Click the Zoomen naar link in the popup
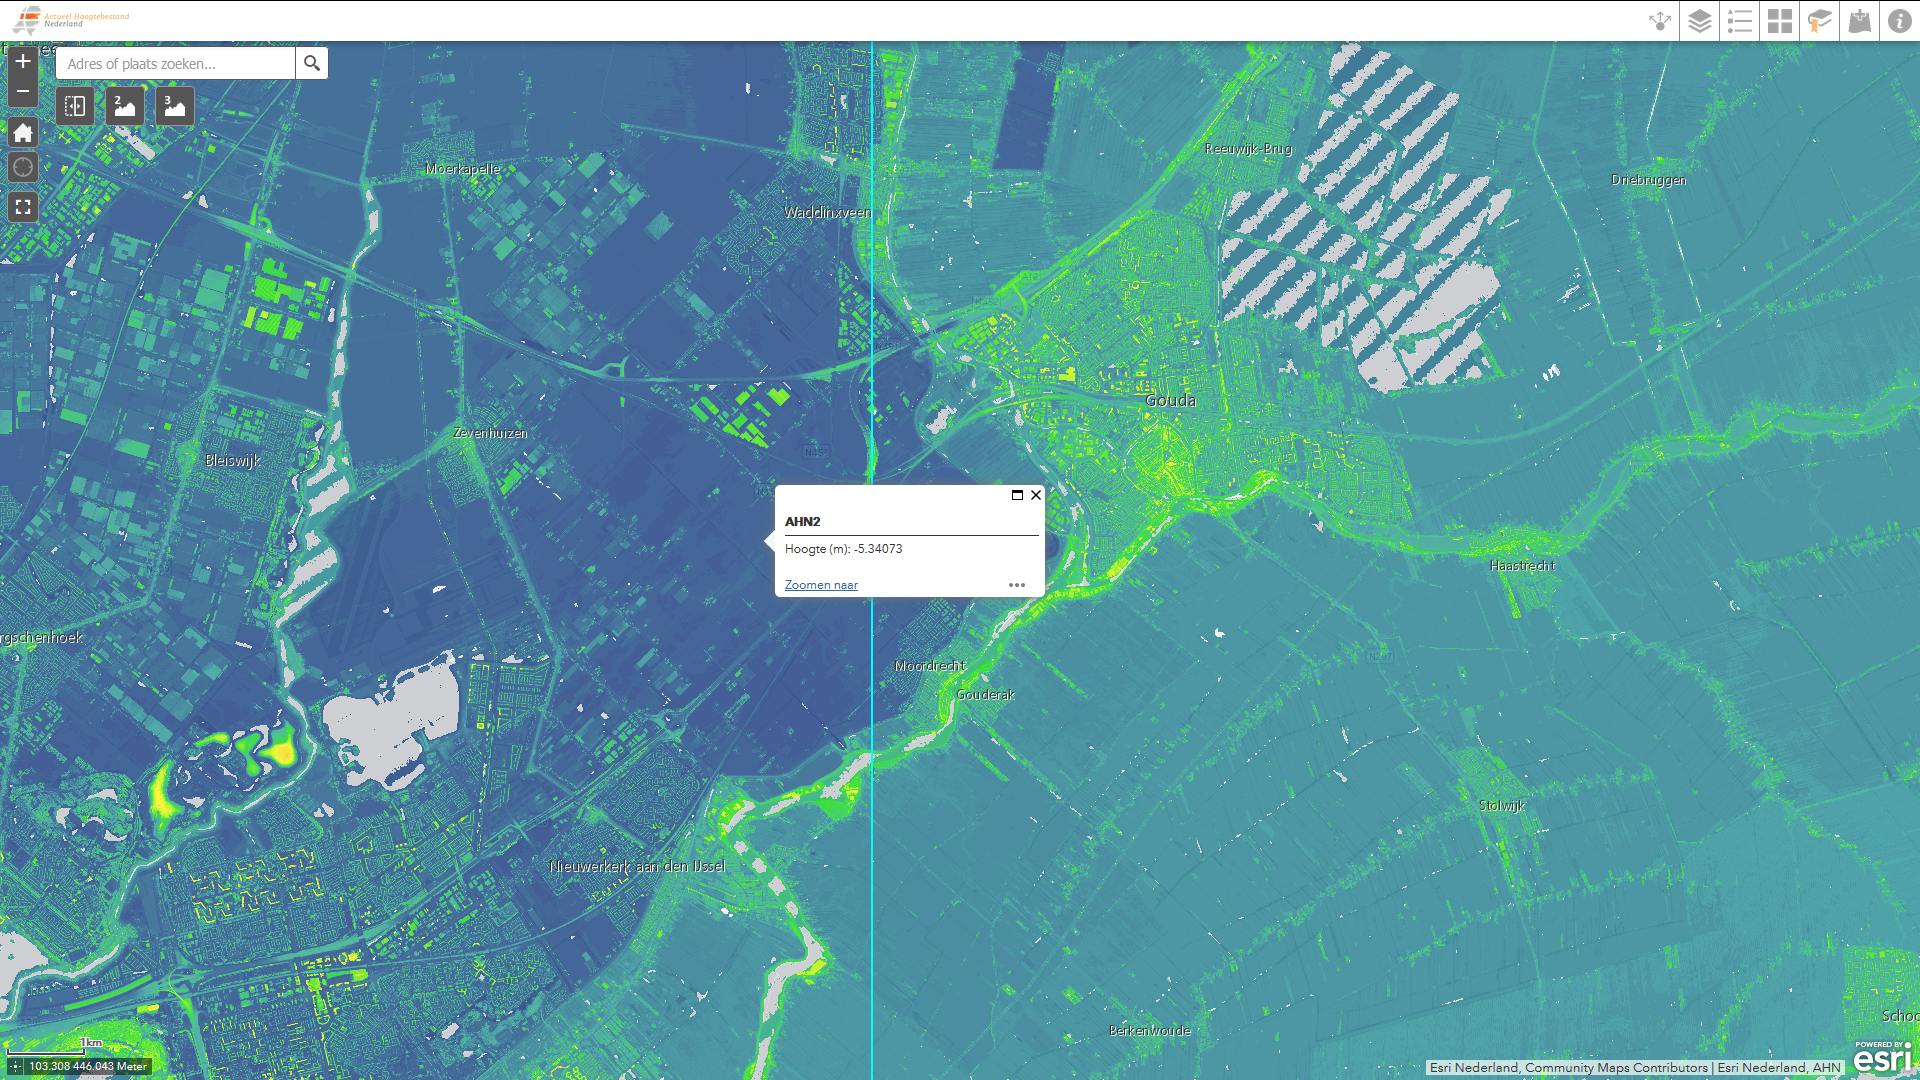Viewport: 1920px width, 1080px height. tap(820, 585)
